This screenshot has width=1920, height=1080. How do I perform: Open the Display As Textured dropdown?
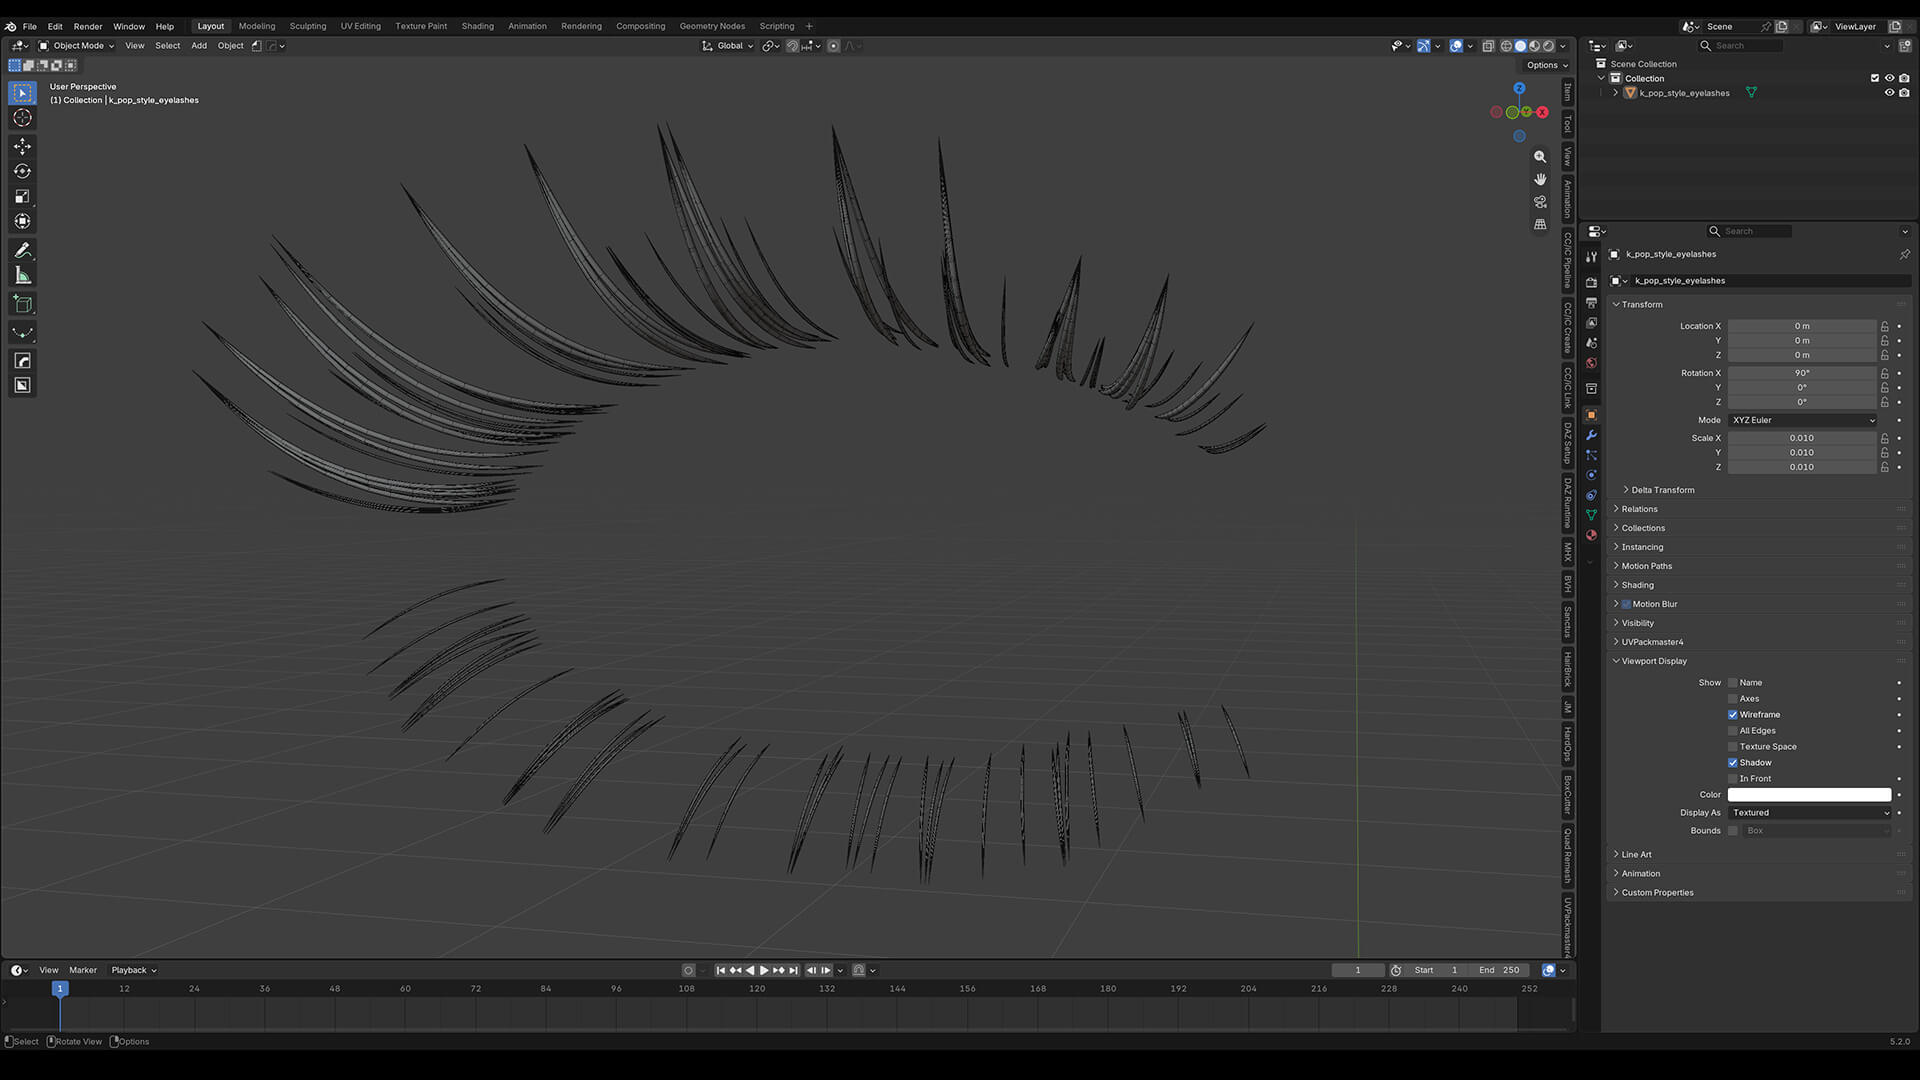(1810, 813)
